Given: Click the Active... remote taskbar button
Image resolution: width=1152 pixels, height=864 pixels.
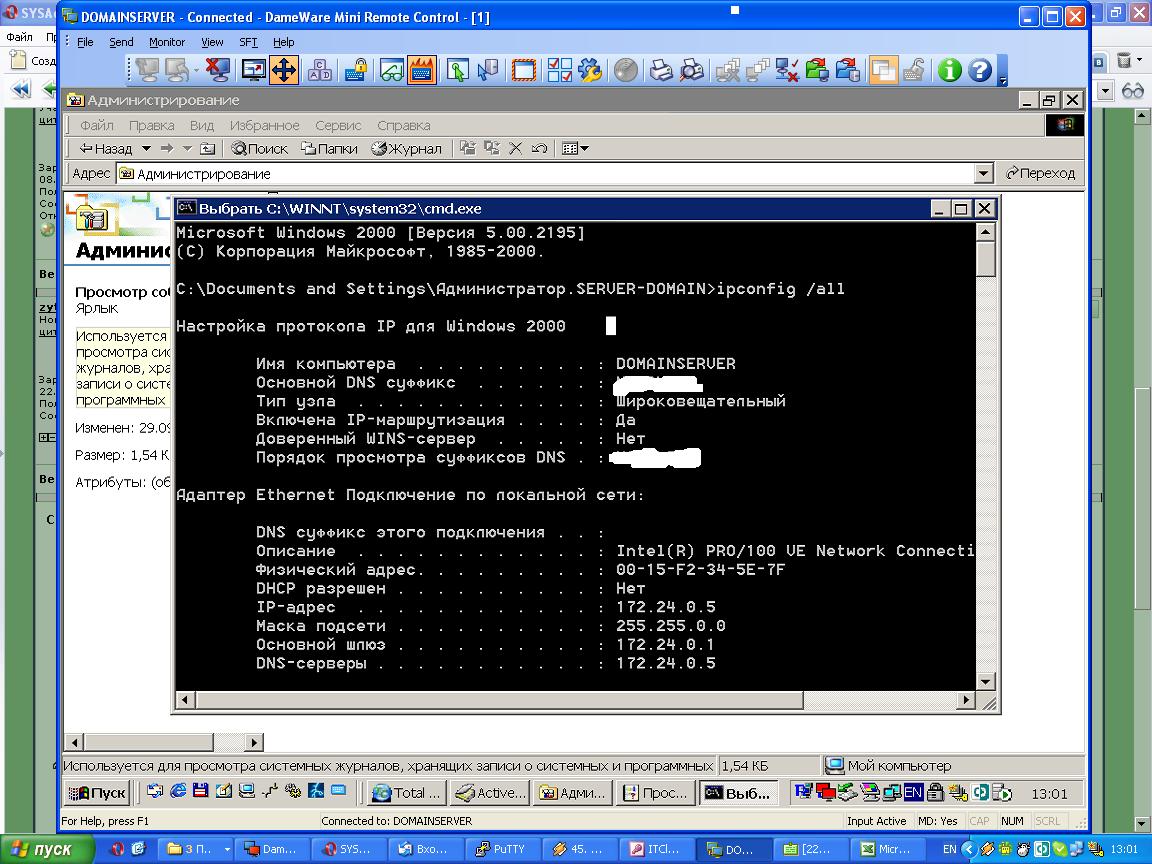Looking at the screenshot, I should (x=490, y=793).
